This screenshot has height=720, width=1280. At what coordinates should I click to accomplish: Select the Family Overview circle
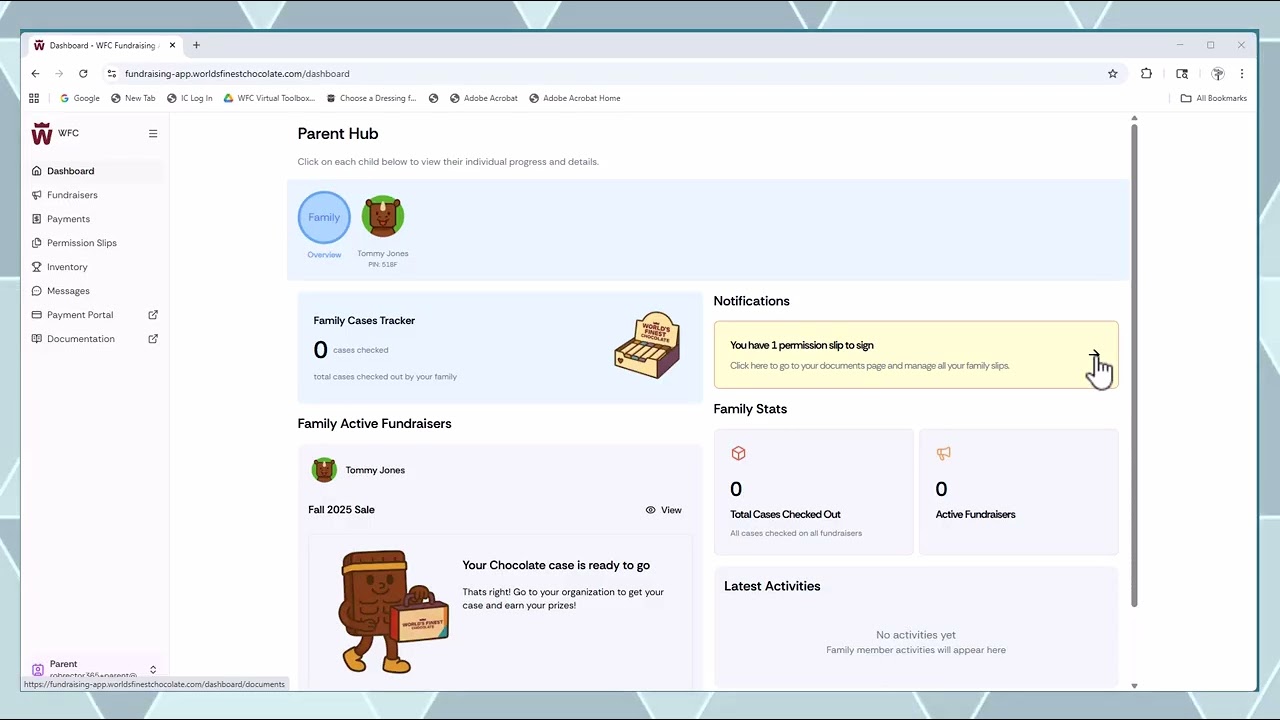324,218
